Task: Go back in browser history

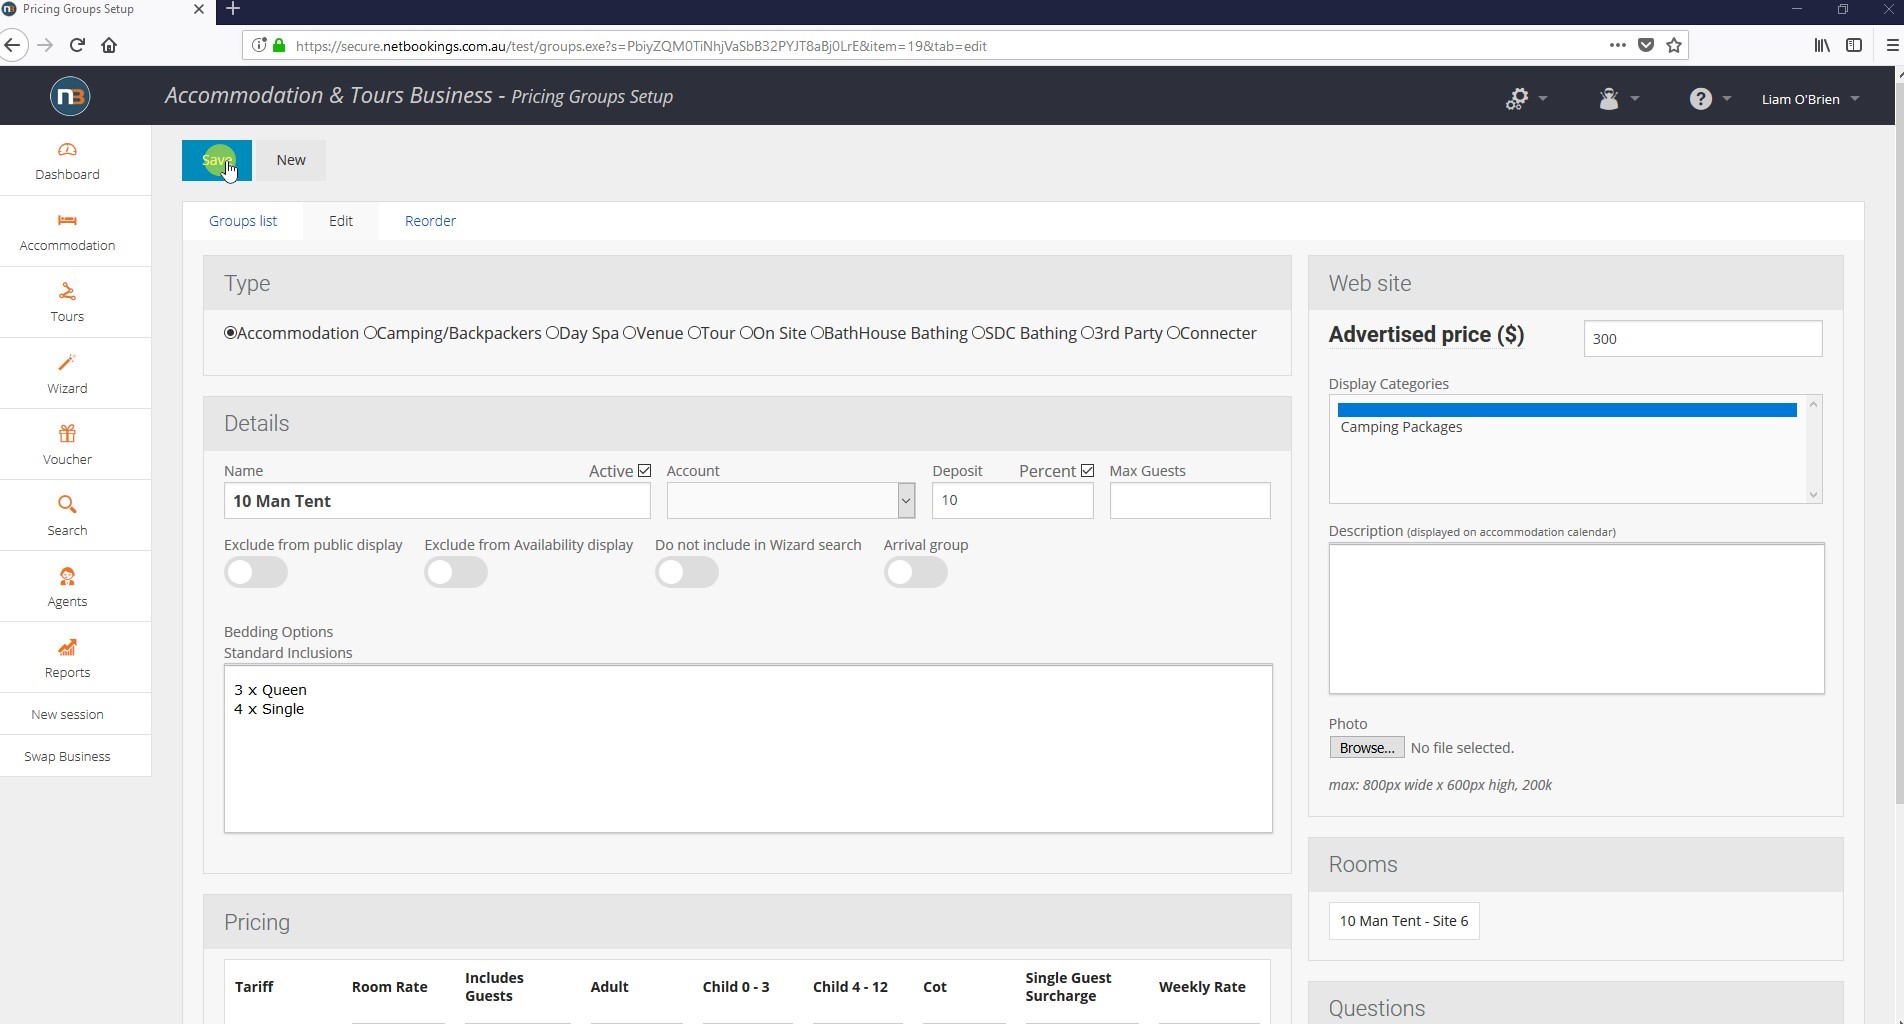Action: [12, 45]
